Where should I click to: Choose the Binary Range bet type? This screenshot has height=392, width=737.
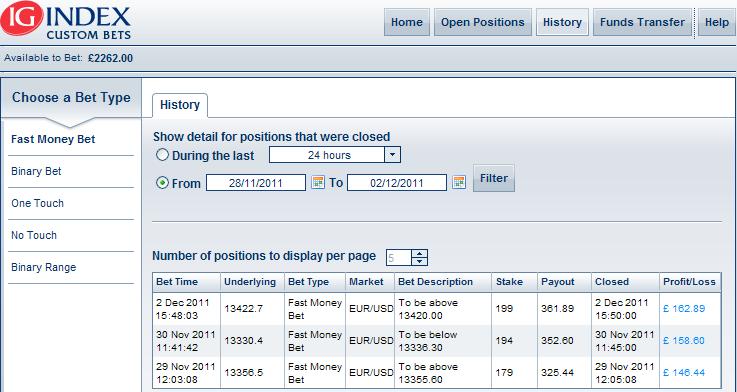point(43,267)
